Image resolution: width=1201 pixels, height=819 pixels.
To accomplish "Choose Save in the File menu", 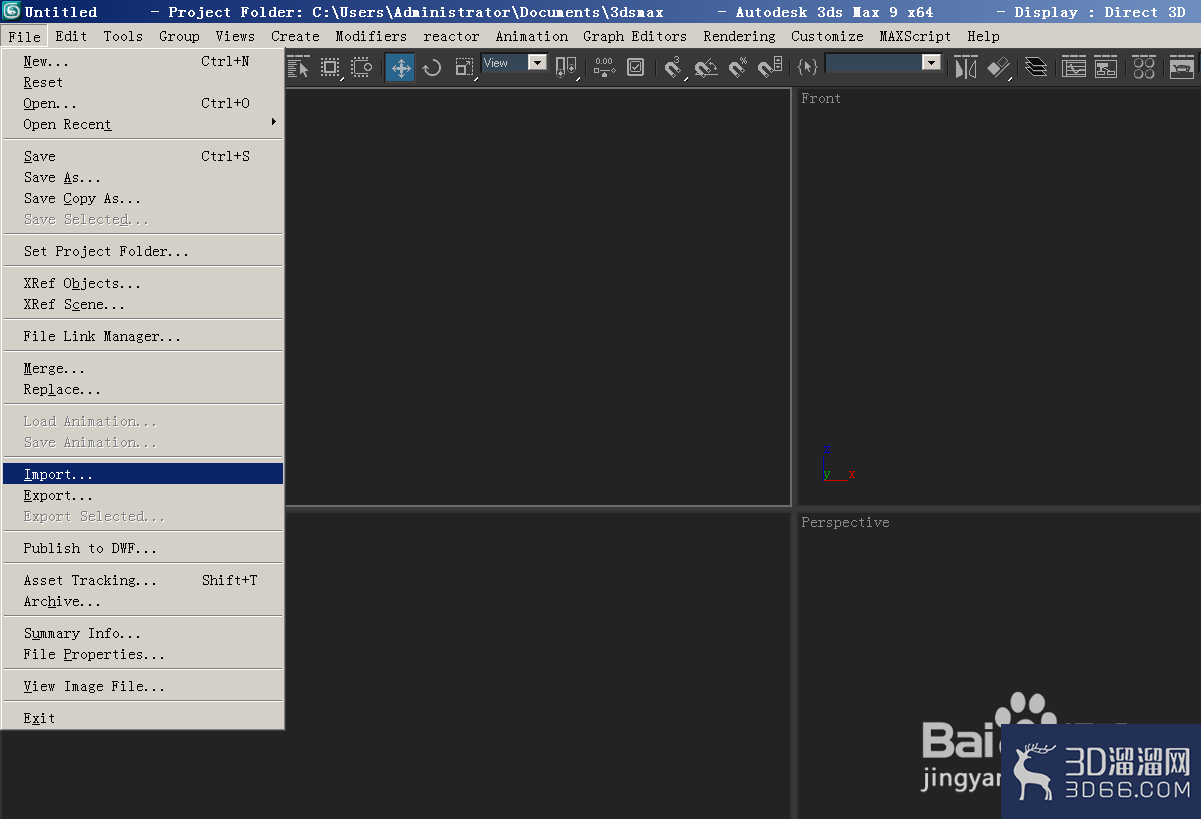I will [x=142, y=156].
